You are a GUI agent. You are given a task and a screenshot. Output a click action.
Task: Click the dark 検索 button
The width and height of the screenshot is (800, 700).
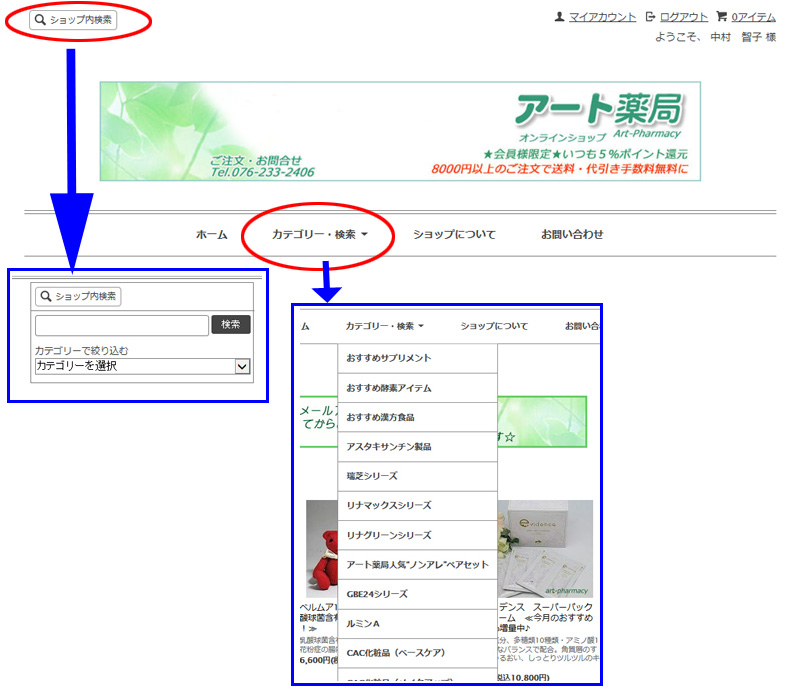[x=231, y=324]
